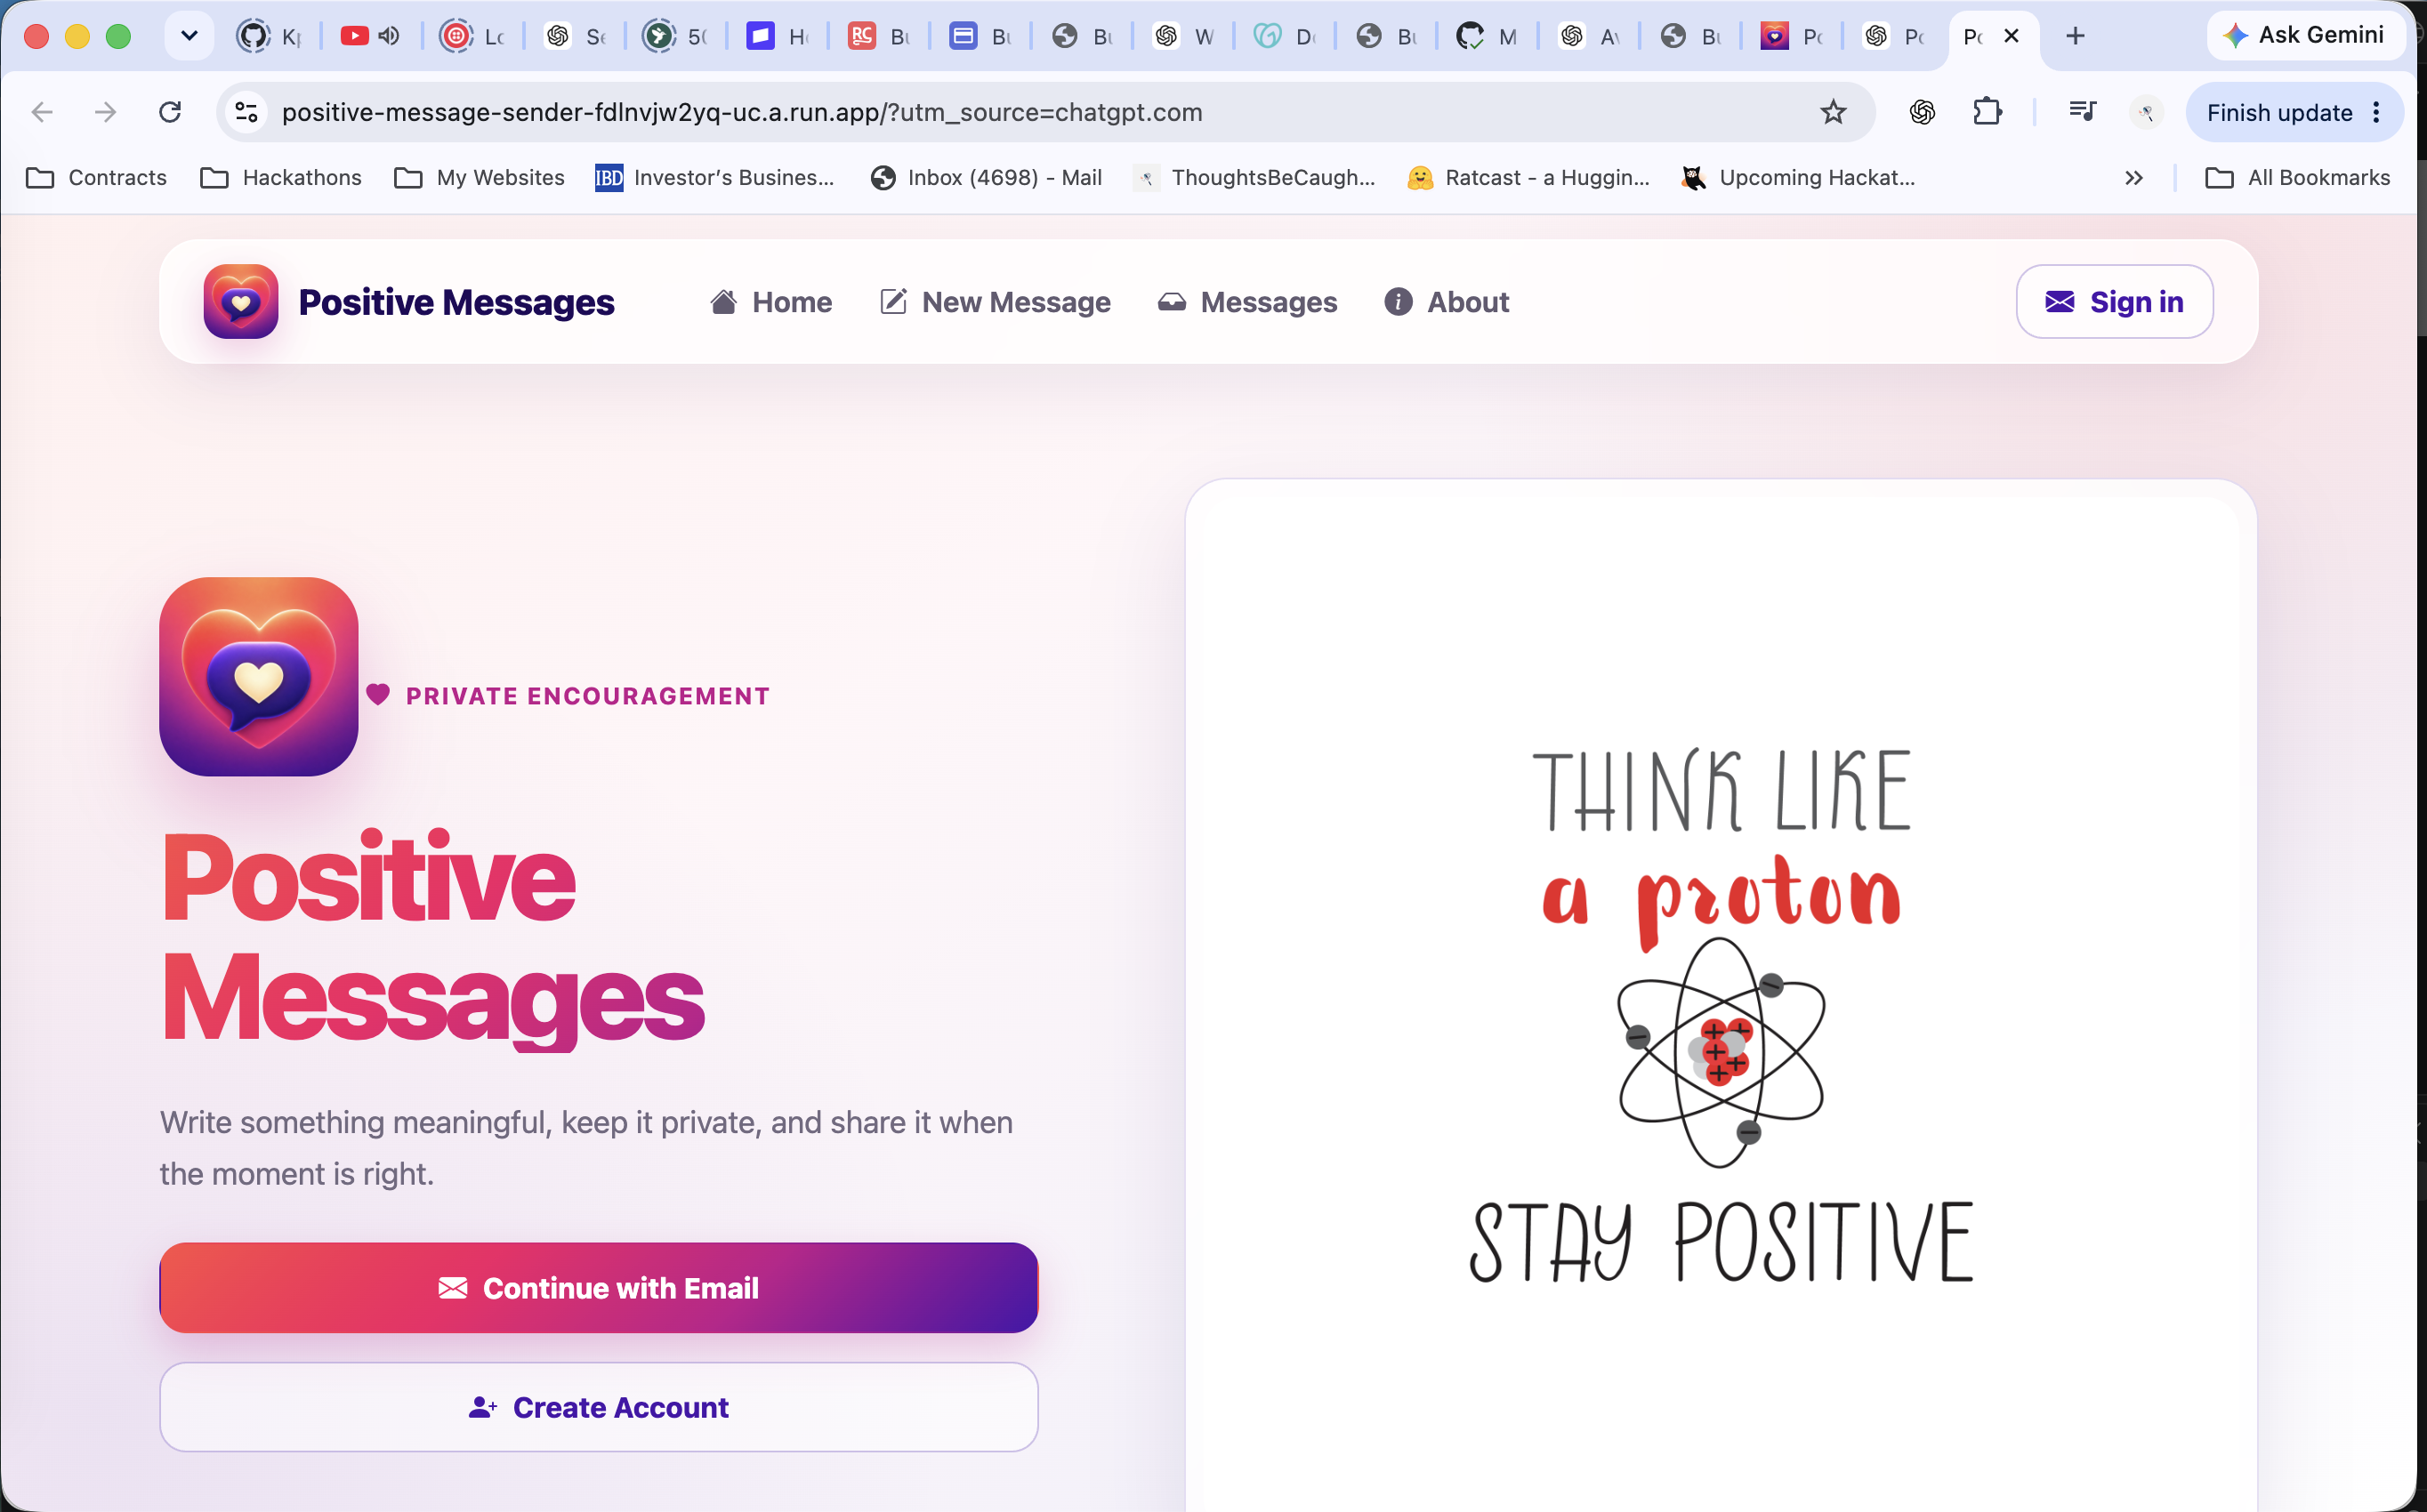Switch to the tab labeled 50
The height and width of the screenshot is (1512, 2427).
pyautogui.click(x=676, y=36)
